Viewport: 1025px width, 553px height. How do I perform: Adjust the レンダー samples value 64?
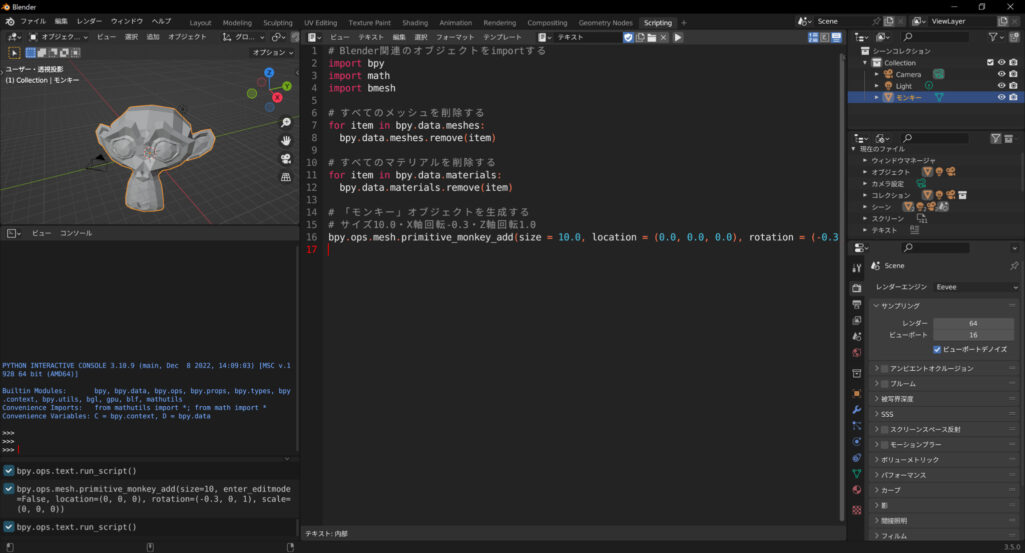[973, 324]
